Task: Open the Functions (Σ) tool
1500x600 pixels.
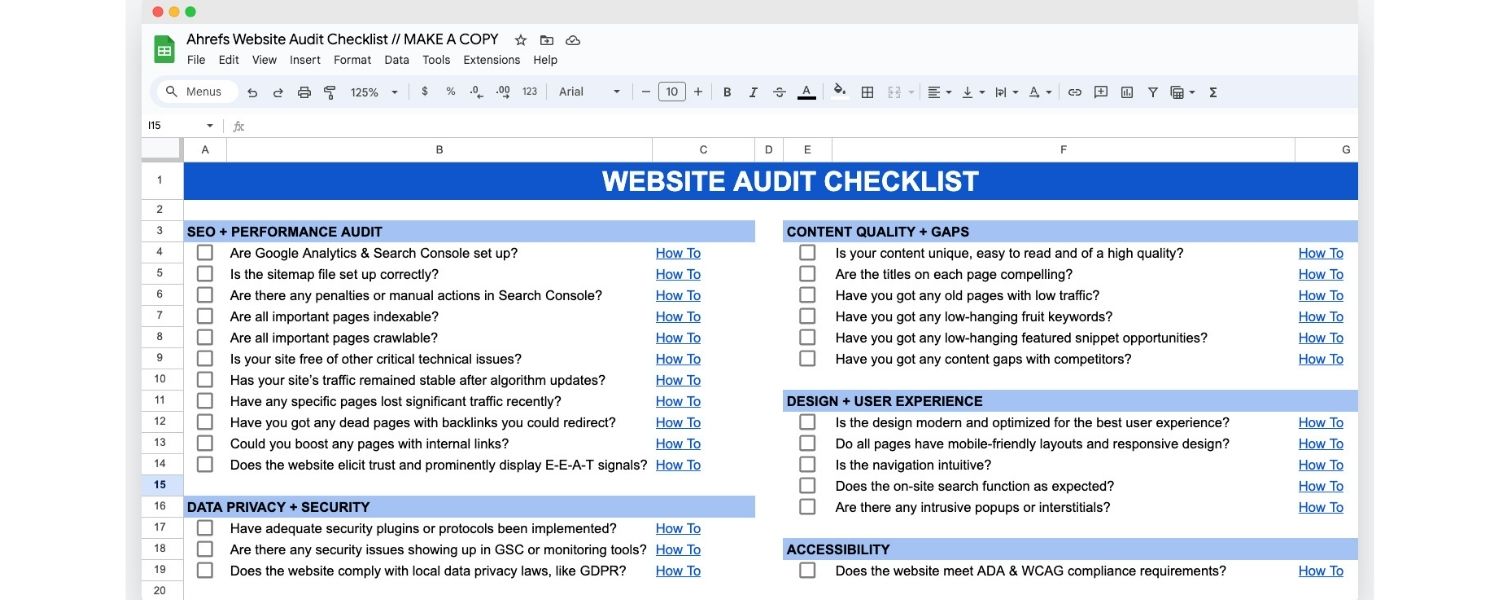Action: 1211,91
